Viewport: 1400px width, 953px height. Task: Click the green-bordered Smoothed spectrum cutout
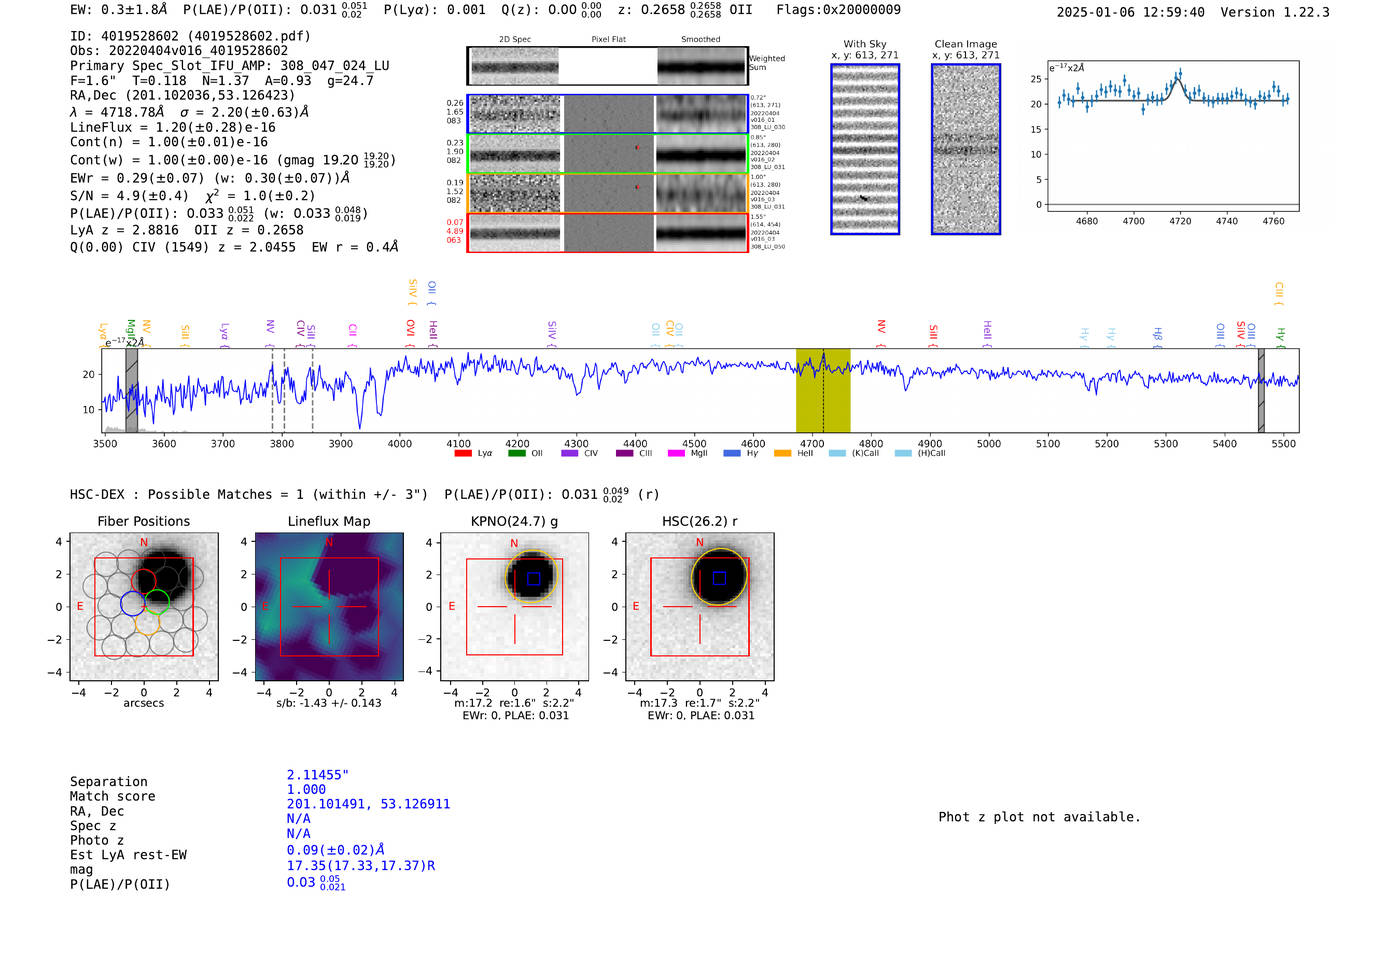tap(701, 154)
